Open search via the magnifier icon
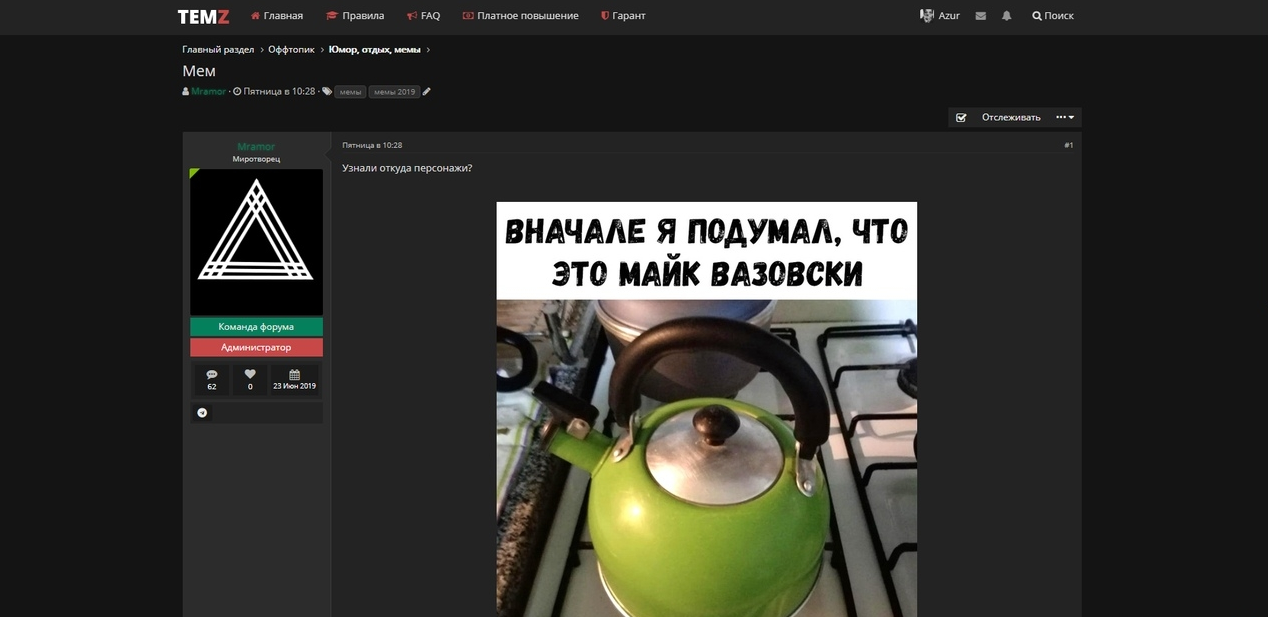This screenshot has height=617, width=1268. [x=1036, y=15]
